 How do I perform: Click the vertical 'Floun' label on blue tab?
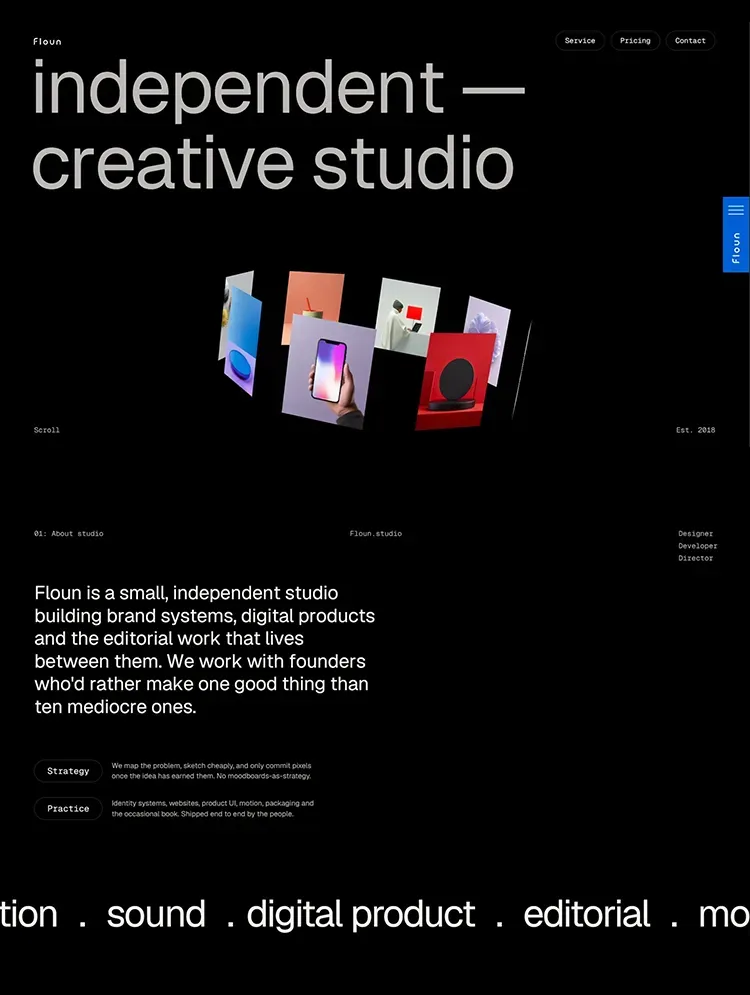(736, 247)
